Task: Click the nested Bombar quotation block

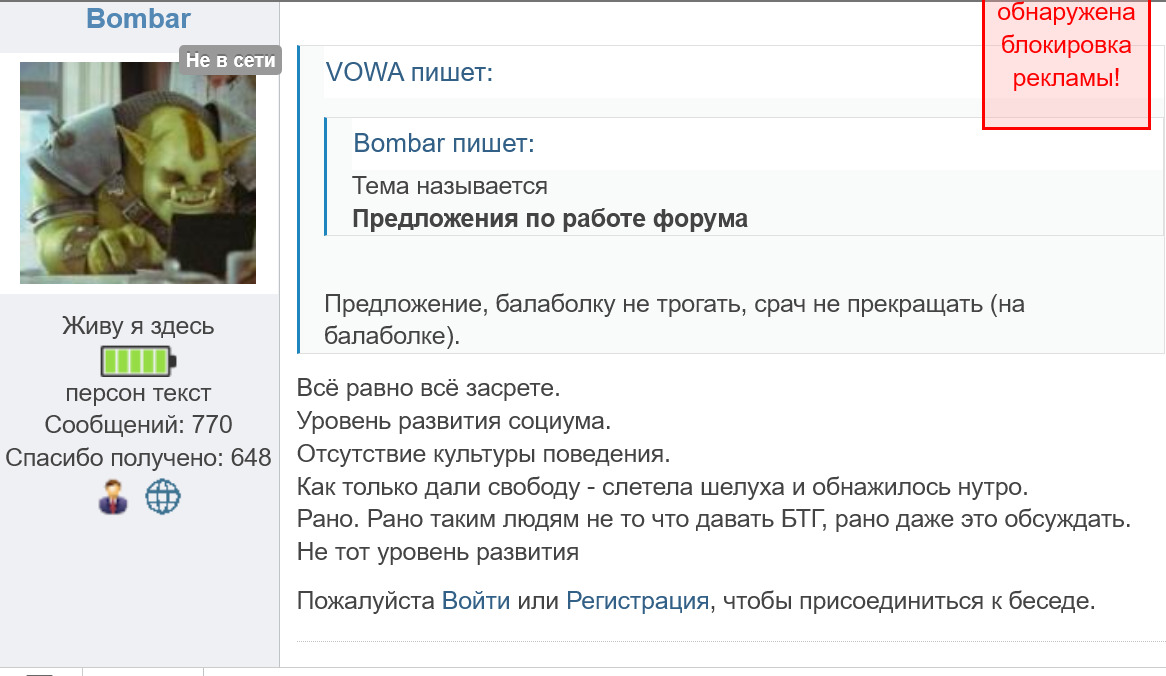Action: pyautogui.click(x=700, y=180)
